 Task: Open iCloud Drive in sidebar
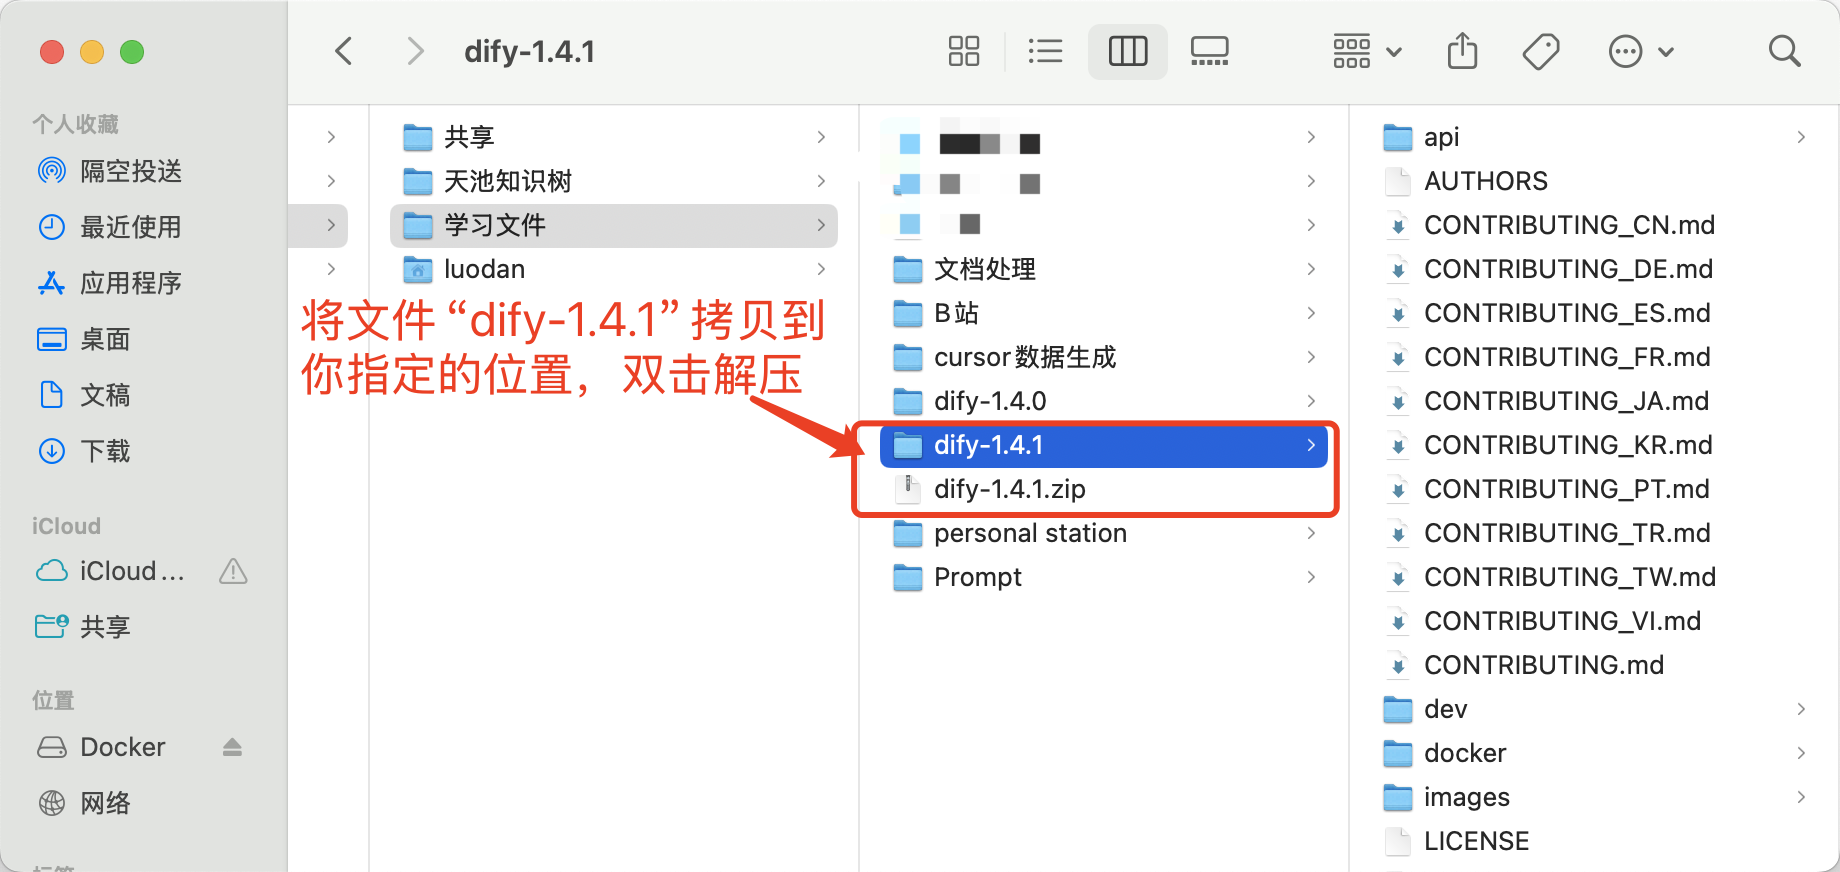pos(110,571)
